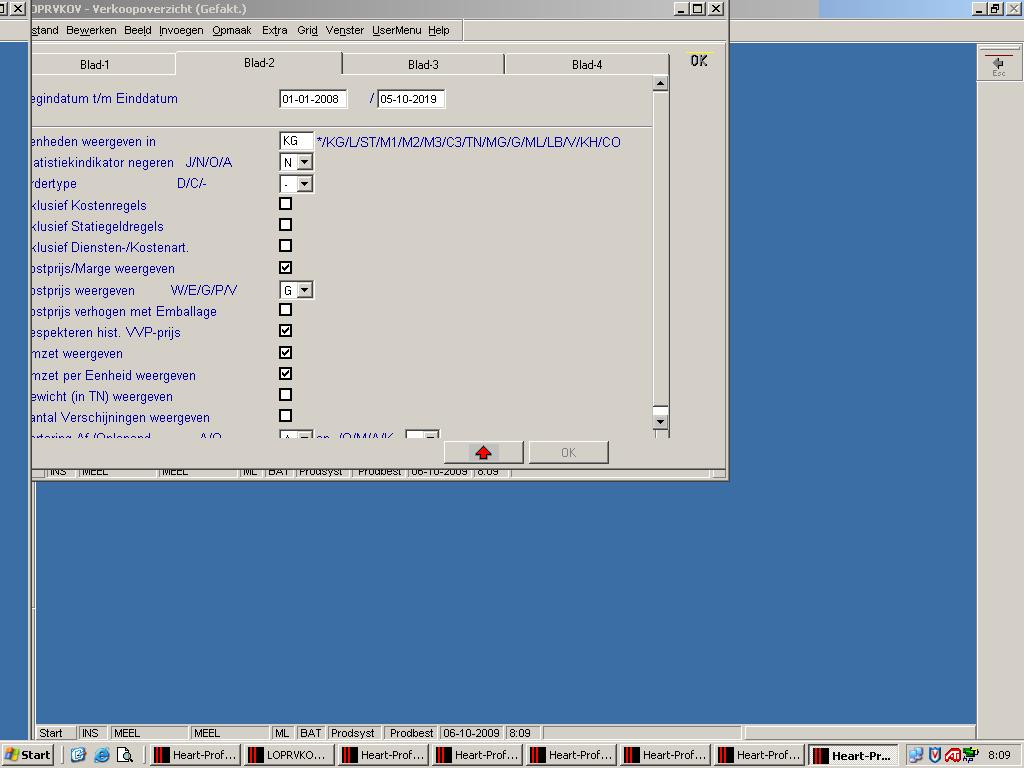Viewport: 1024px width, 768px height.
Task: Open the ATI tray icon
Action: point(952,755)
